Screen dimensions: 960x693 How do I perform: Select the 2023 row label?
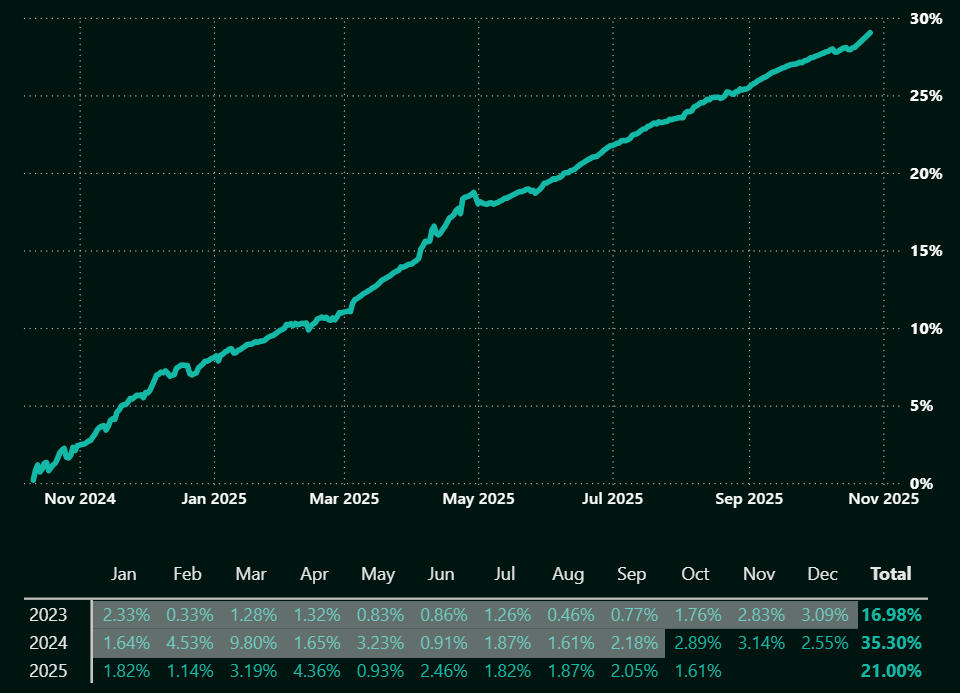pyautogui.click(x=48, y=614)
